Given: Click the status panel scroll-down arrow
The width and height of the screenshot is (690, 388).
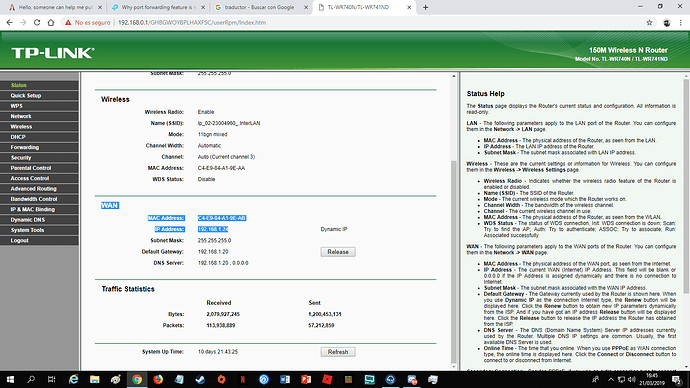Looking at the screenshot, I should [454, 366].
